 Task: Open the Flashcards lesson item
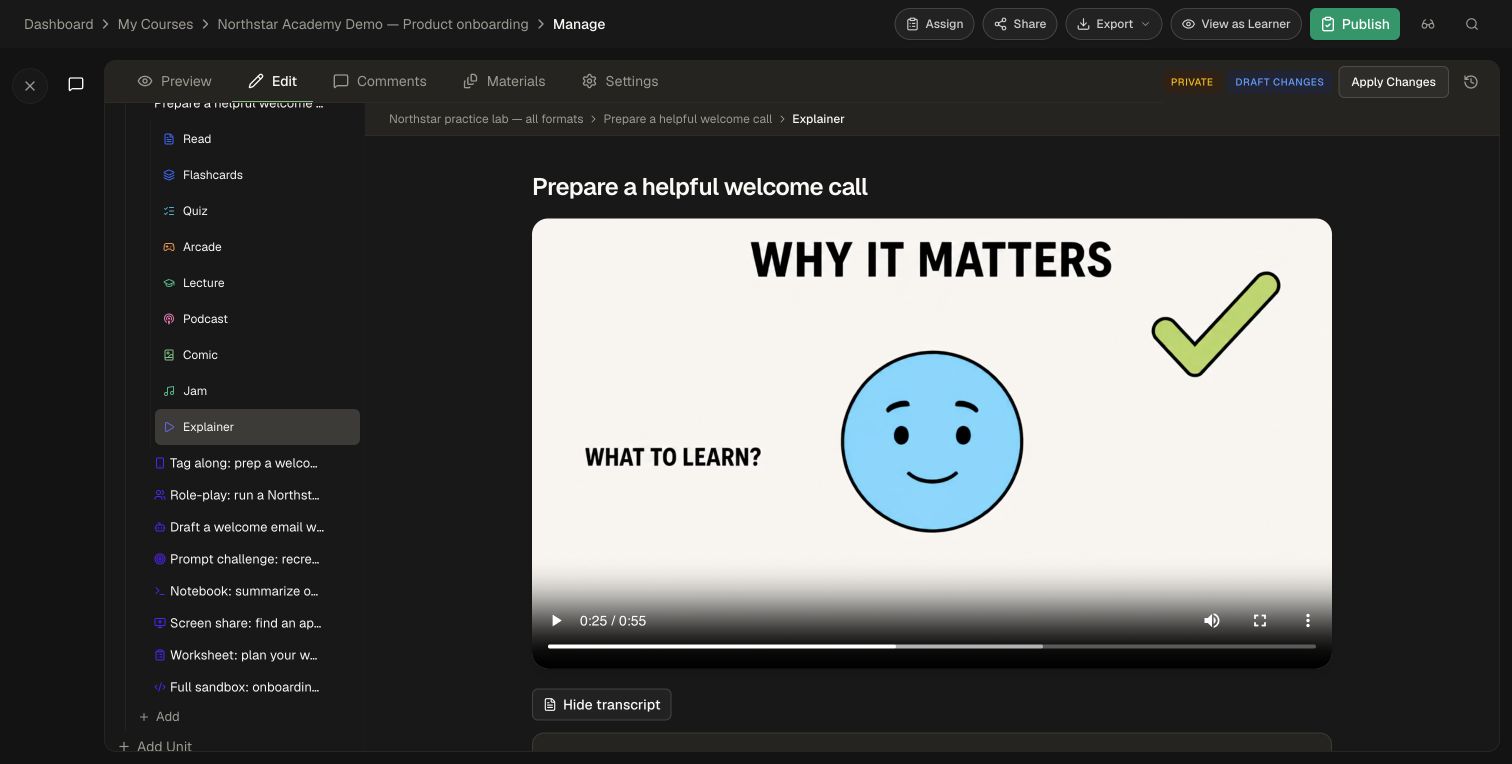[x=257, y=175]
